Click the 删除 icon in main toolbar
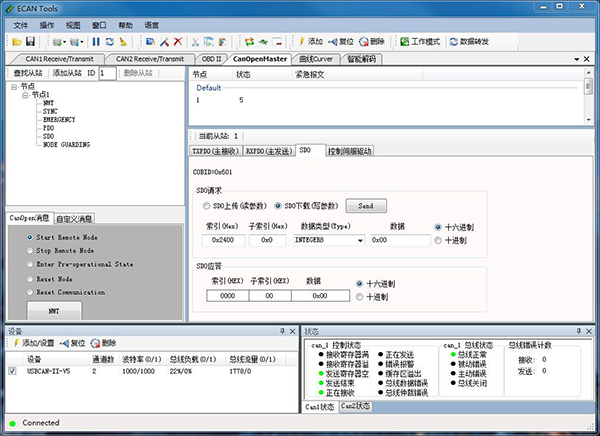600x436 pixels. 371,42
